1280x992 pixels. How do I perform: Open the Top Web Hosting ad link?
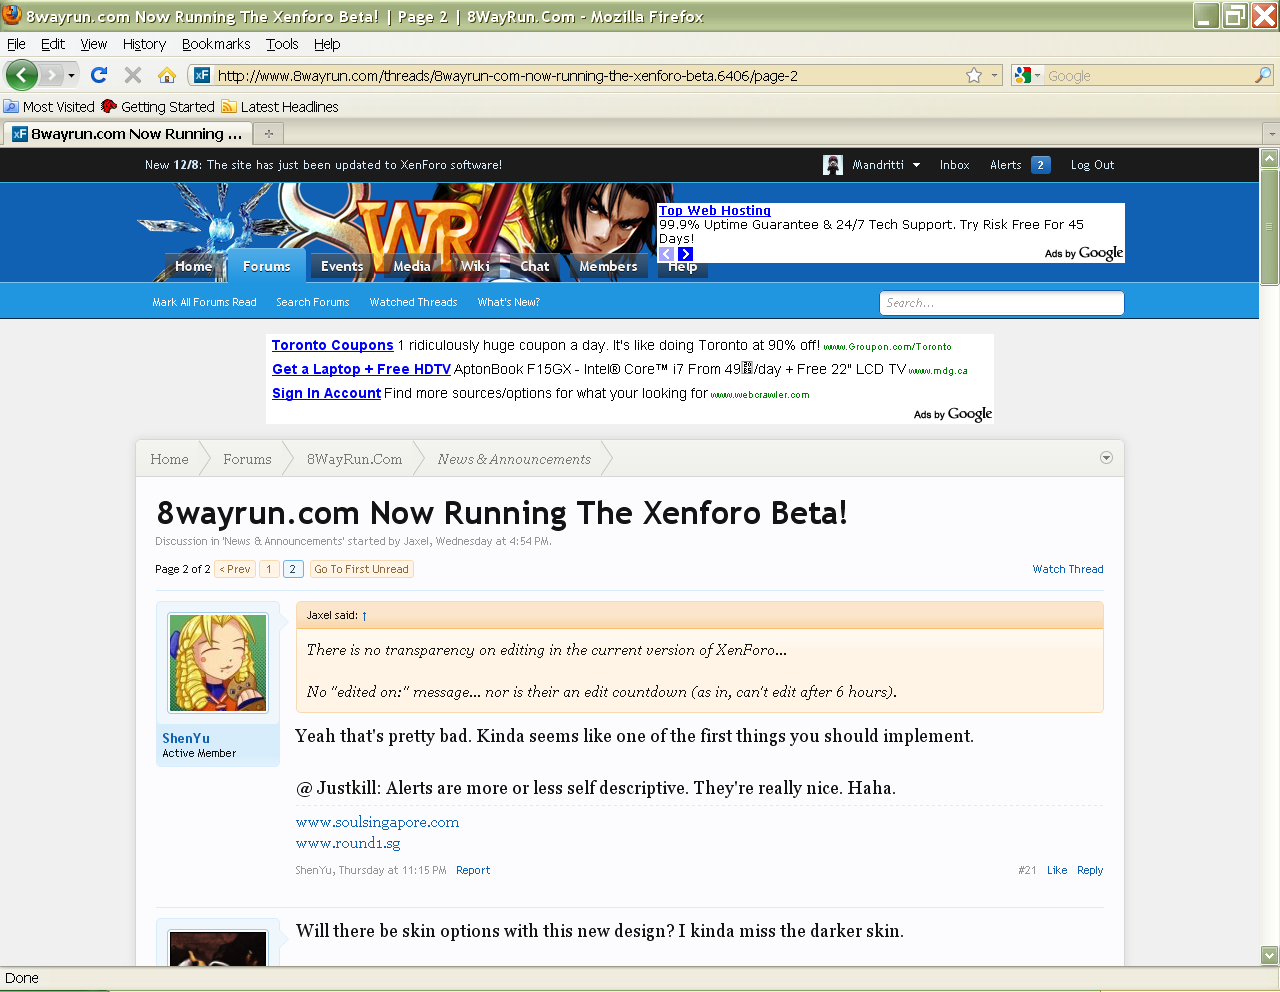pyautogui.click(x=715, y=211)
